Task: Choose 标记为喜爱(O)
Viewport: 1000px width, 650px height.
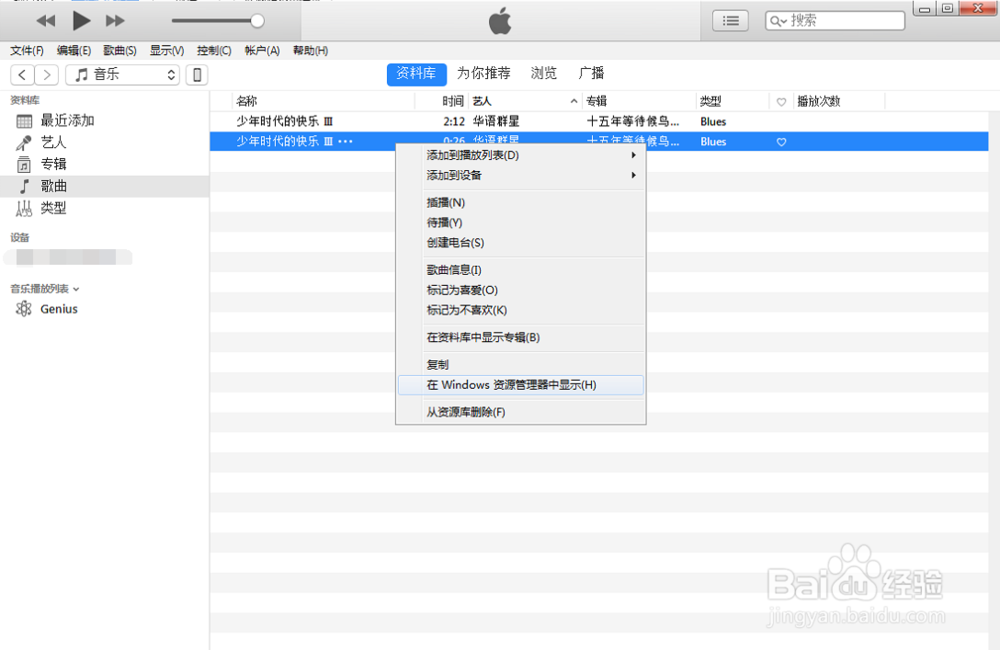Action: click(521, 290)
